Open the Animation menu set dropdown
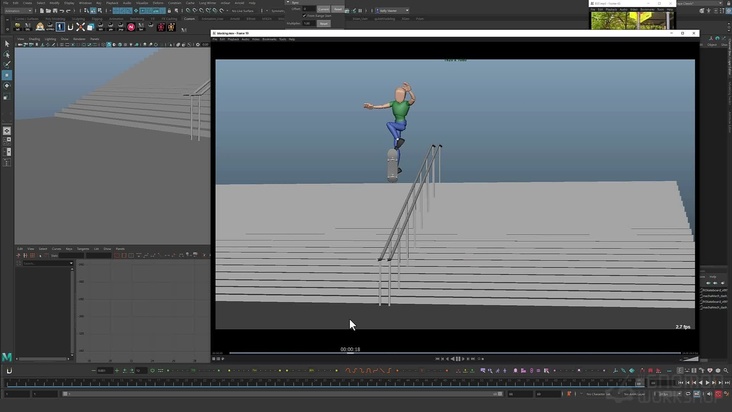The image size is (732, 412). pyautogui.click(x=18, y=10)
